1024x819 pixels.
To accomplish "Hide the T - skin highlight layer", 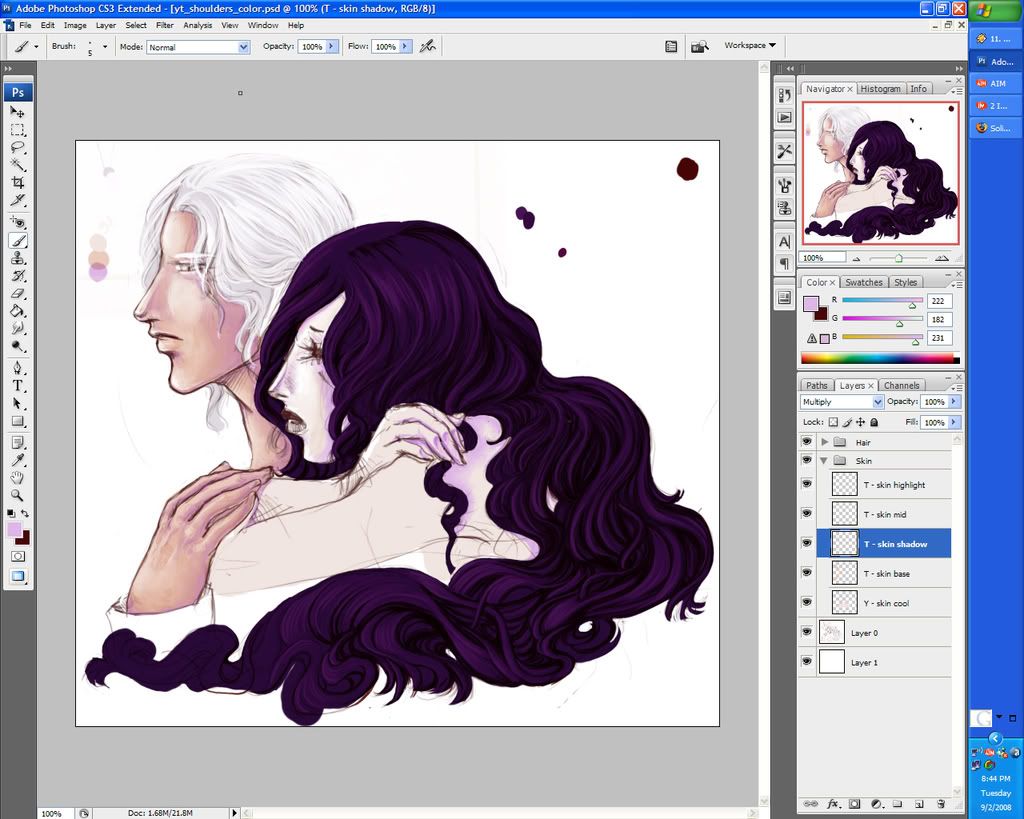I will pos(807,485).
